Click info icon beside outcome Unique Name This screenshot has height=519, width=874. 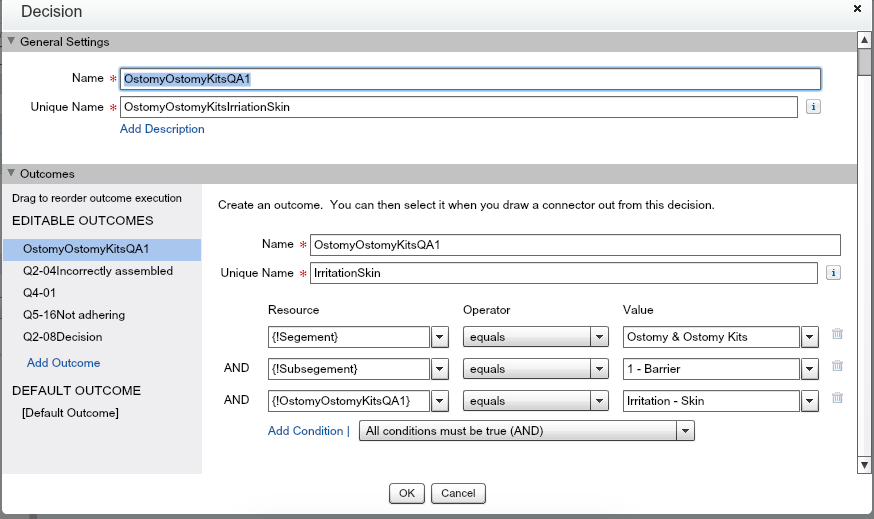(x=833, y=273)
